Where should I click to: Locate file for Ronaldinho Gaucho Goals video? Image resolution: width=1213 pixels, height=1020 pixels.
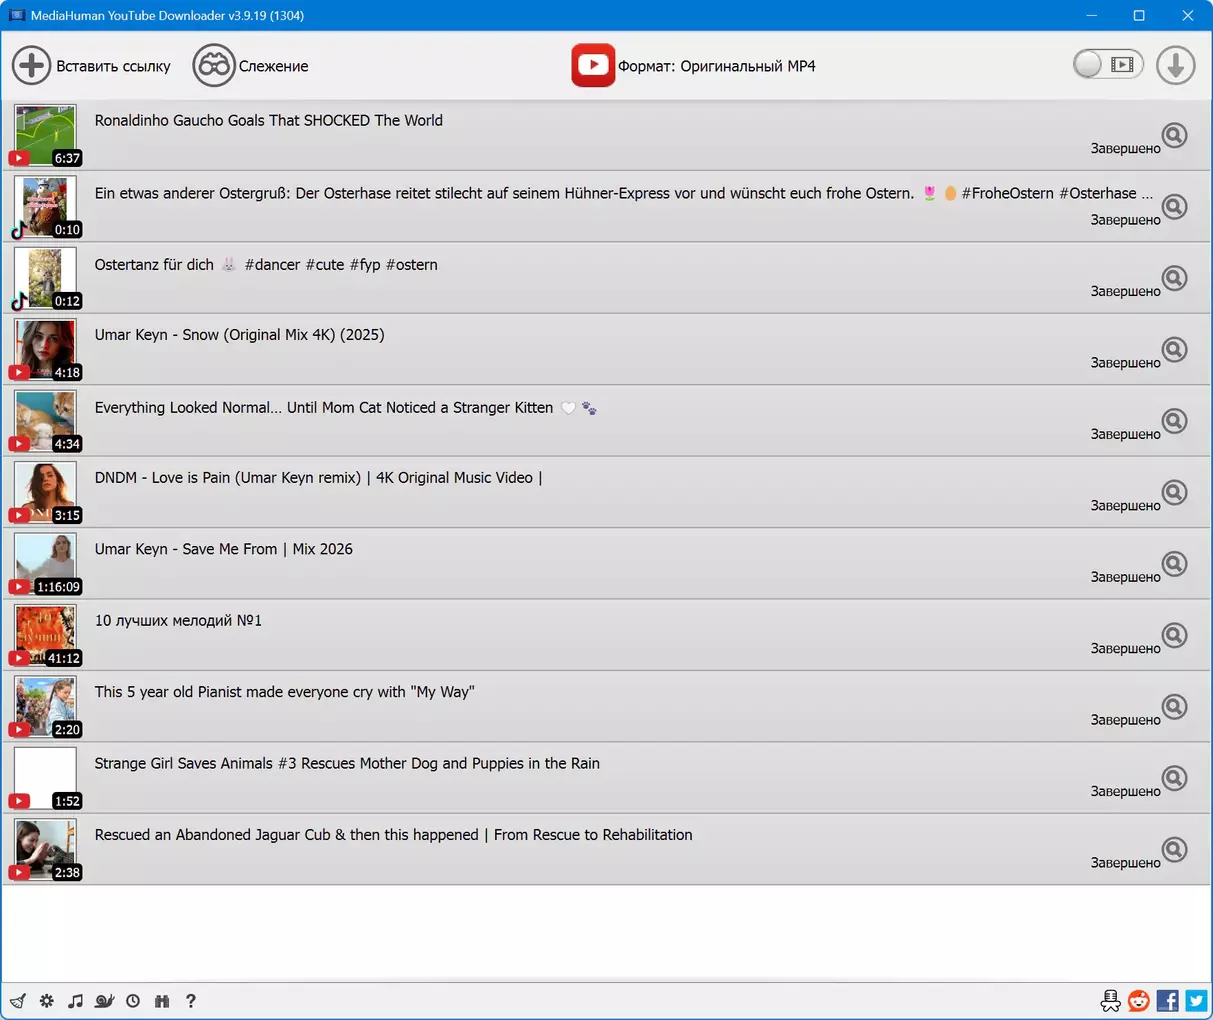point(1174,135)
